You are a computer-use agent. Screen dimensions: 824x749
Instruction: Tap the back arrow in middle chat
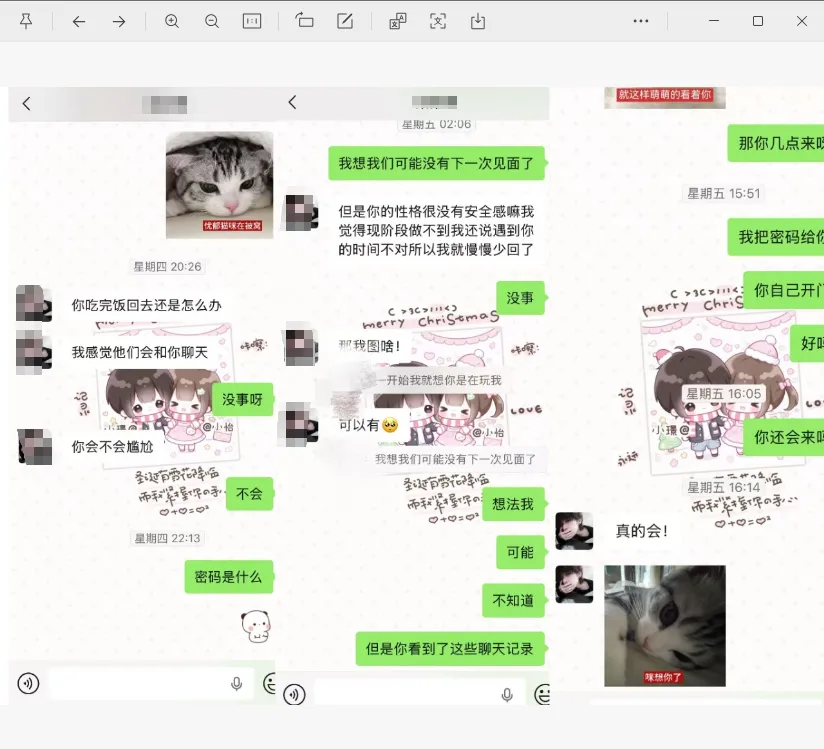click(x=293, y=102)
